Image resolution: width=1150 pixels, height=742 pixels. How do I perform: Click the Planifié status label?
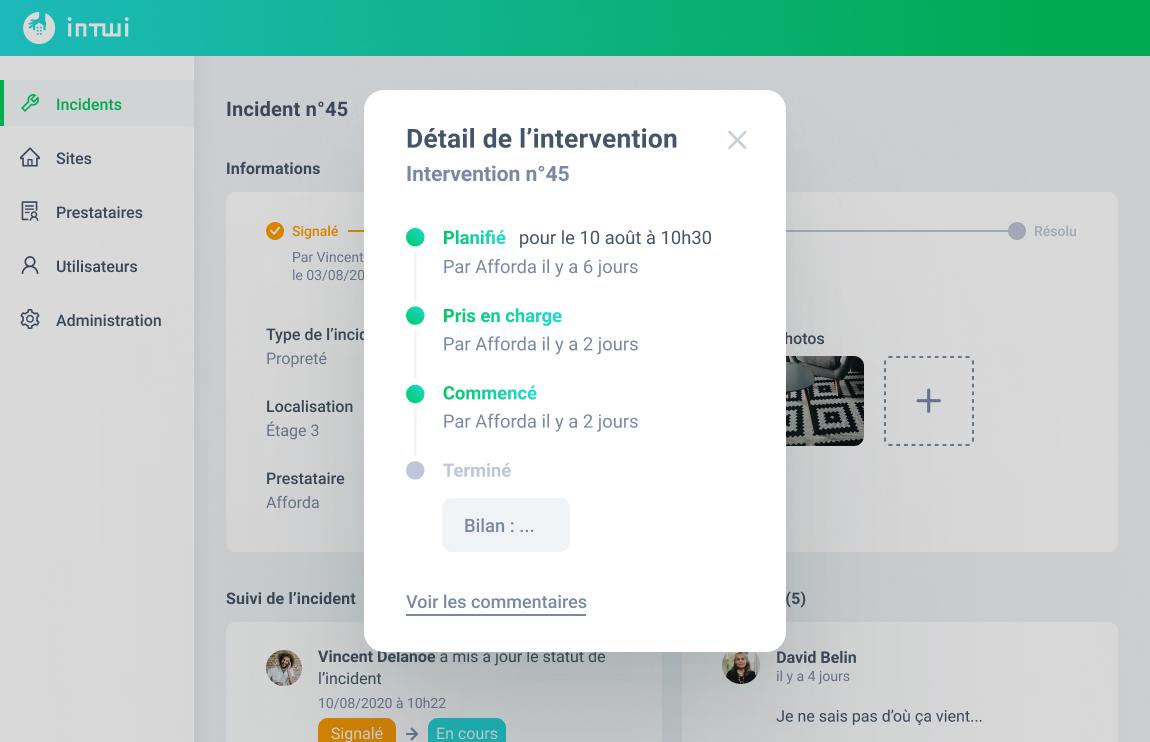(474, 238)
